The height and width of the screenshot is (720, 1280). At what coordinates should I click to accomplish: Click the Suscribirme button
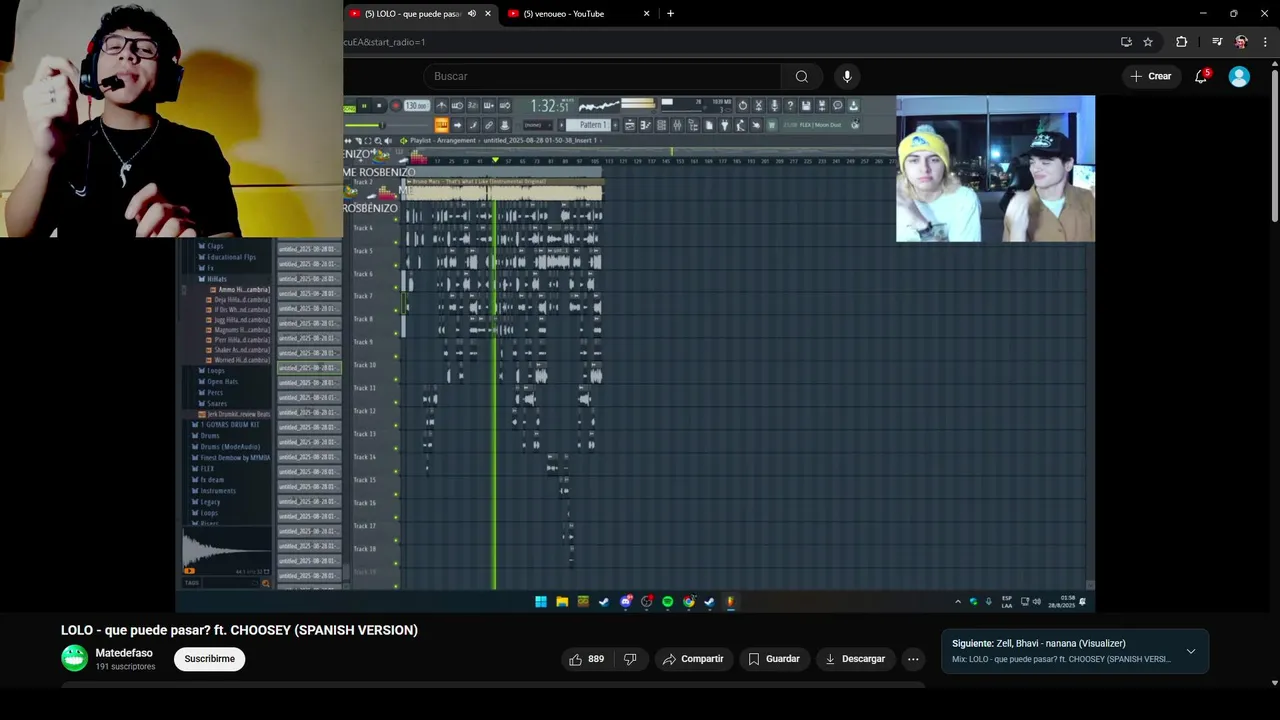point(209,659)
